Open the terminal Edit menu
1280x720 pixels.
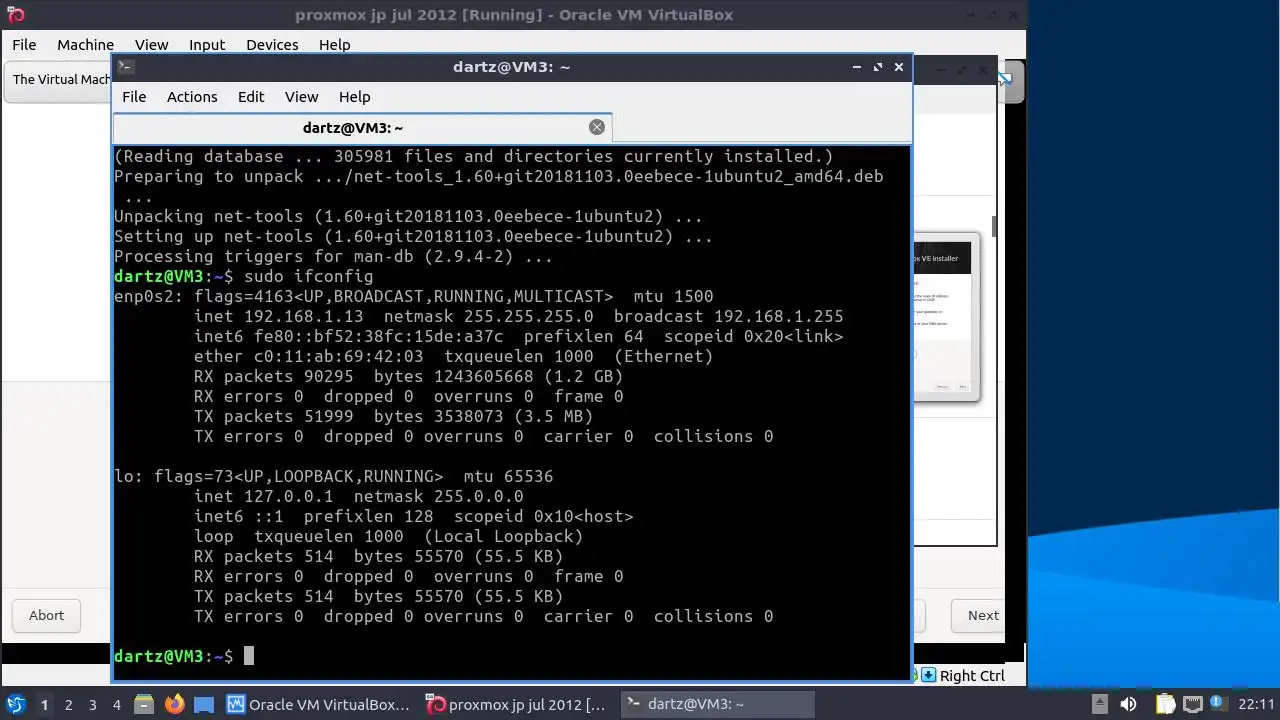pyautogui.click(x=251, y=97)
